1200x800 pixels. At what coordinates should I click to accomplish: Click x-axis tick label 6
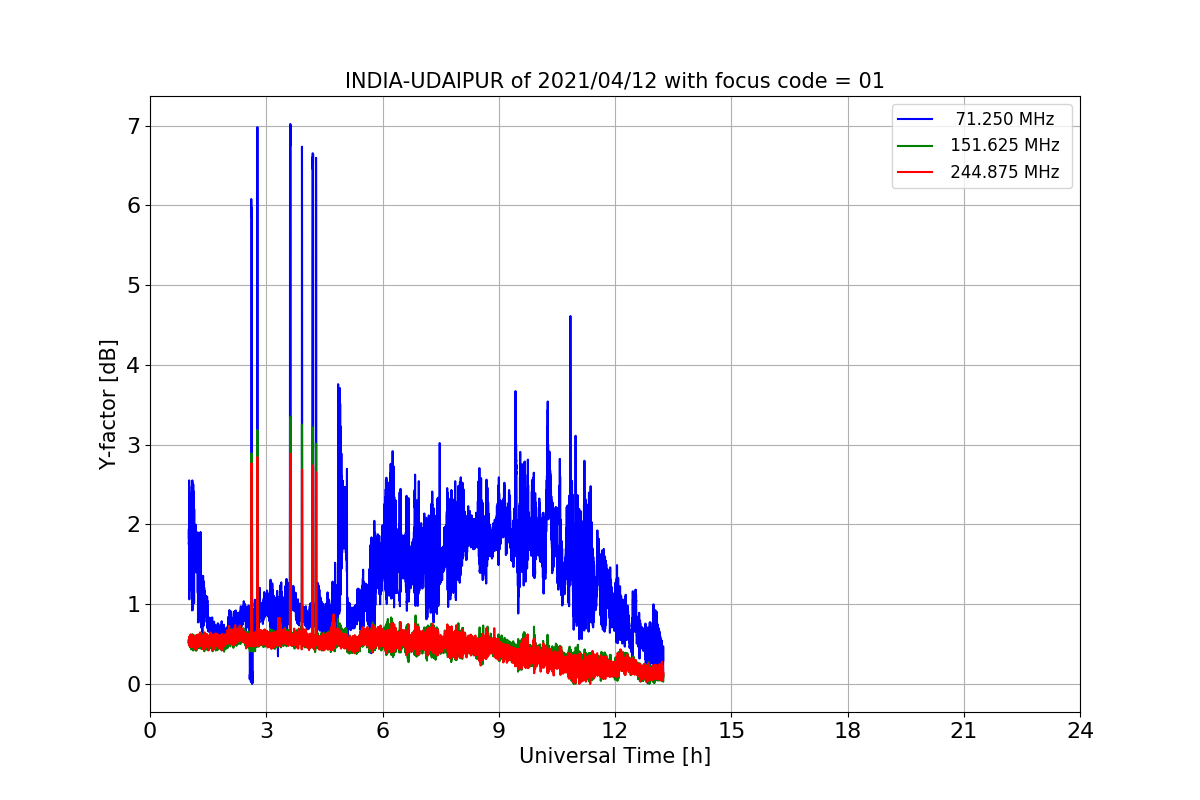click(383, 731)
